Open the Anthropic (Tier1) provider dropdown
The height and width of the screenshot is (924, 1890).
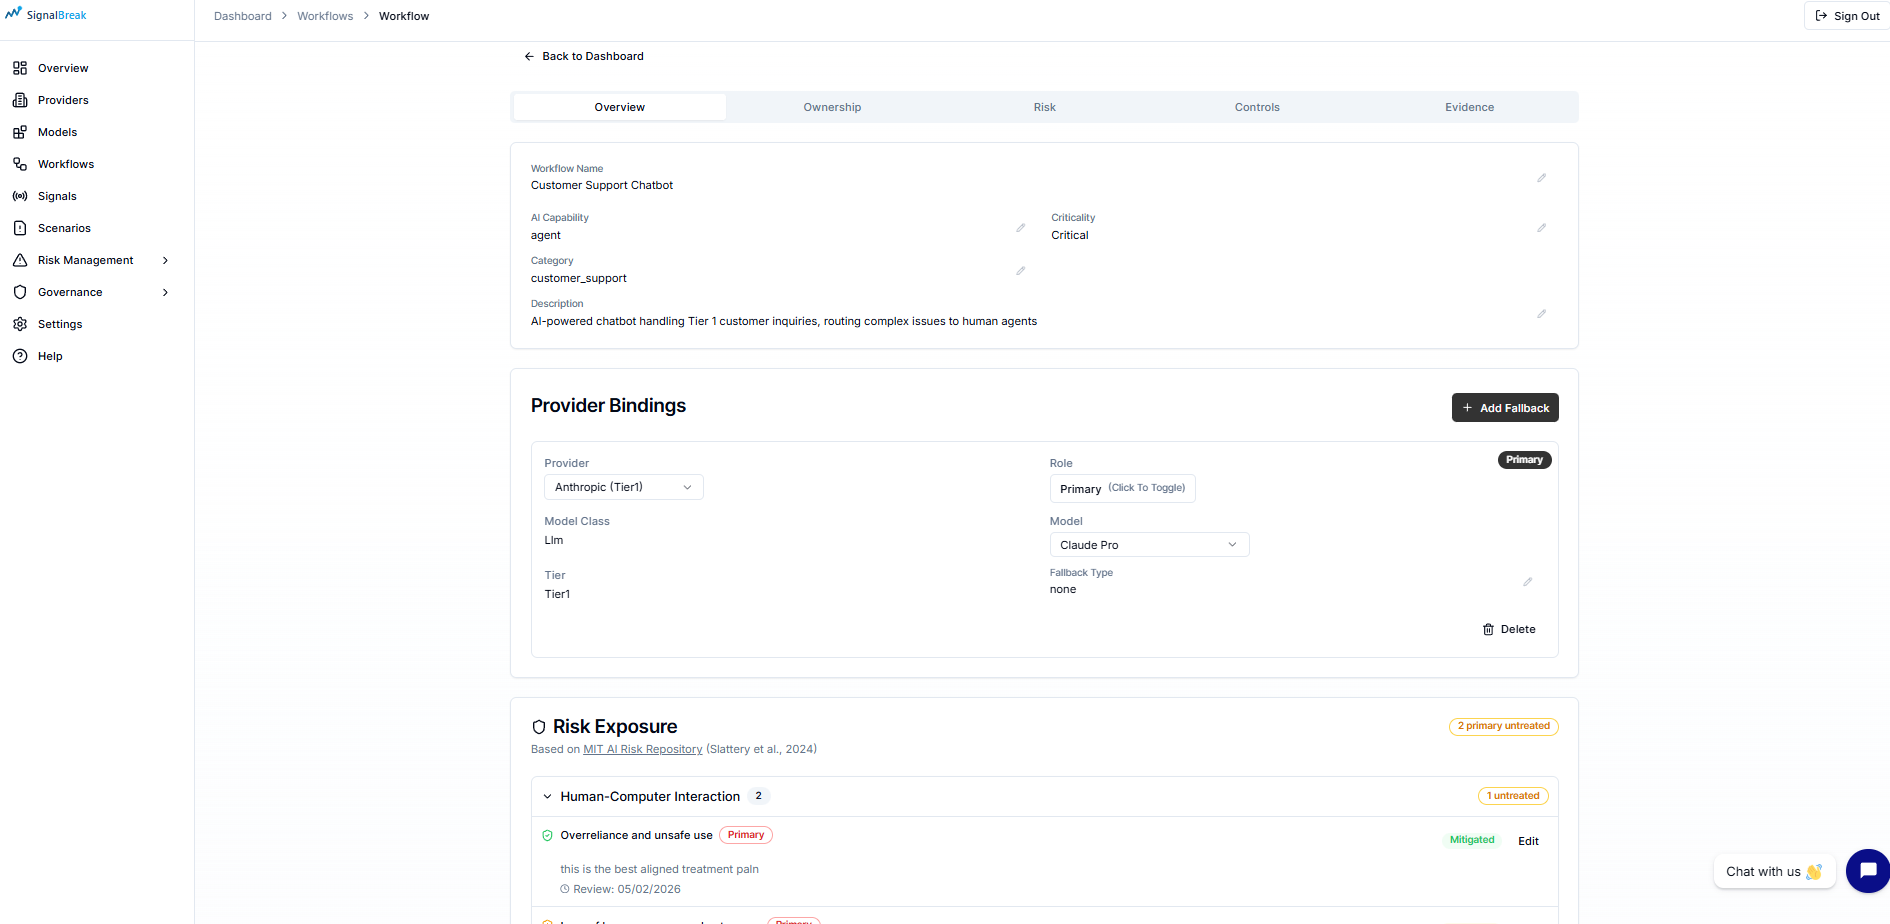[623, 487]
